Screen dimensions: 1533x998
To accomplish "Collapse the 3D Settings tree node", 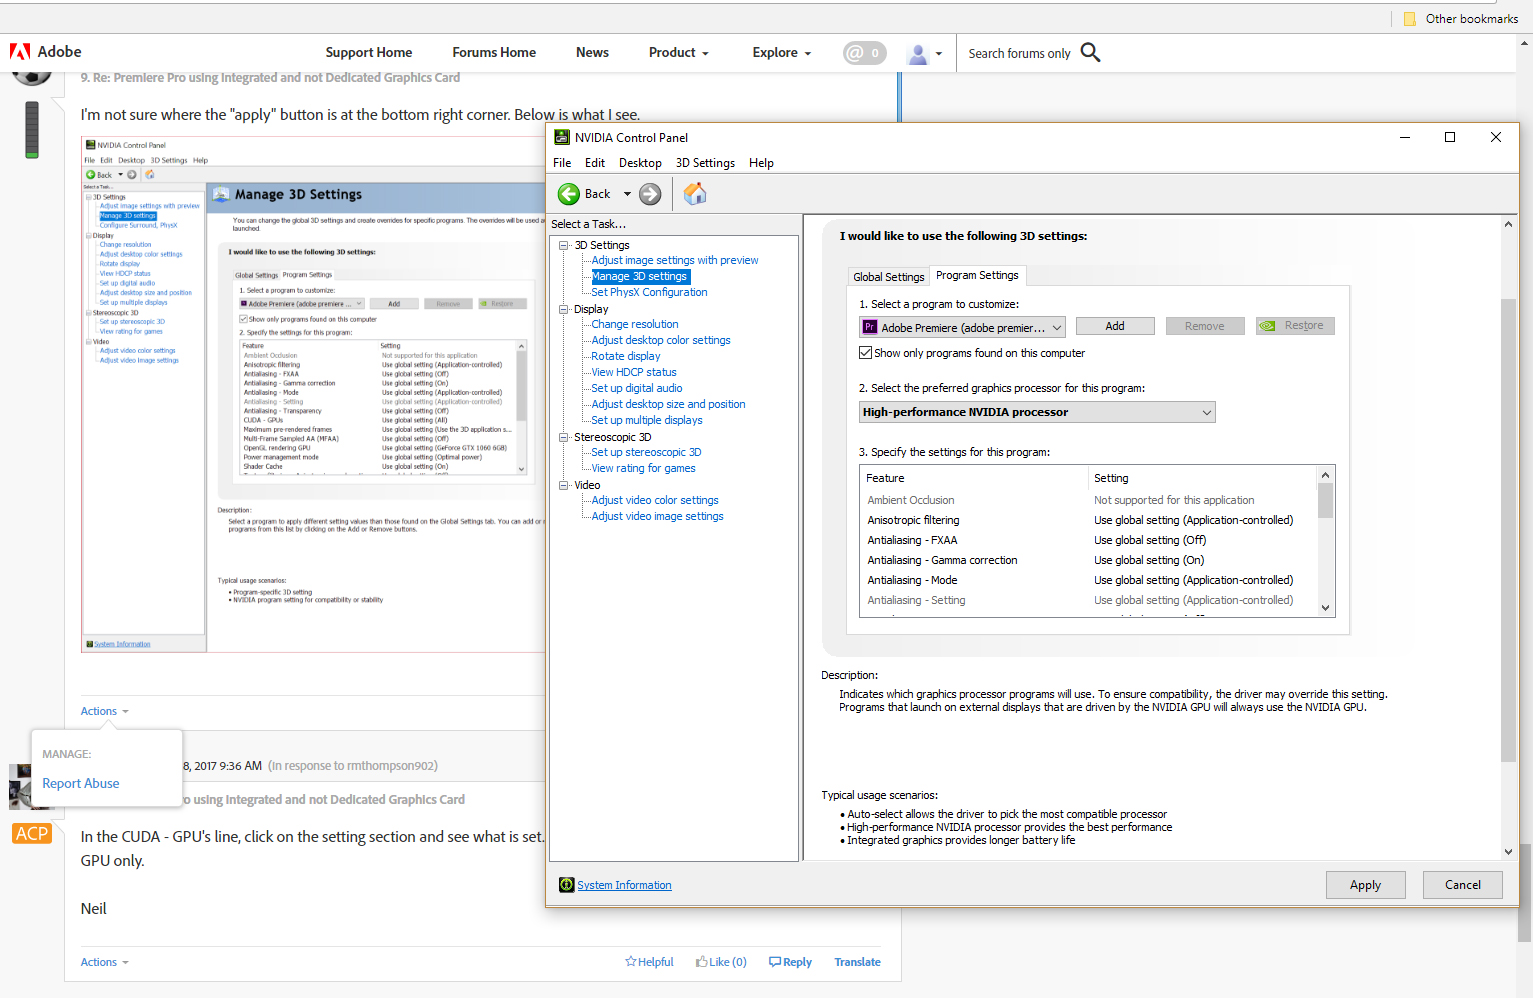I will tap(564, 245).
